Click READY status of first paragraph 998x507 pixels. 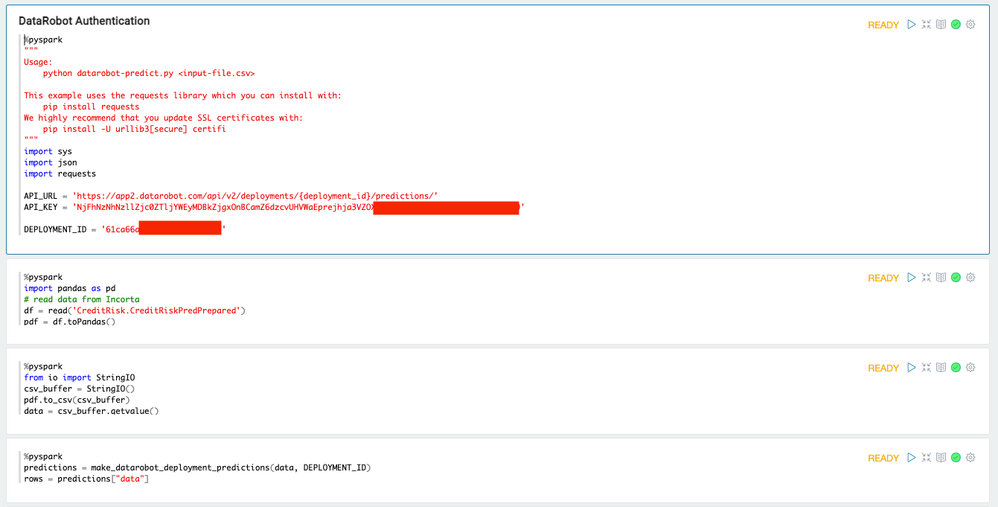click(883, 25)
